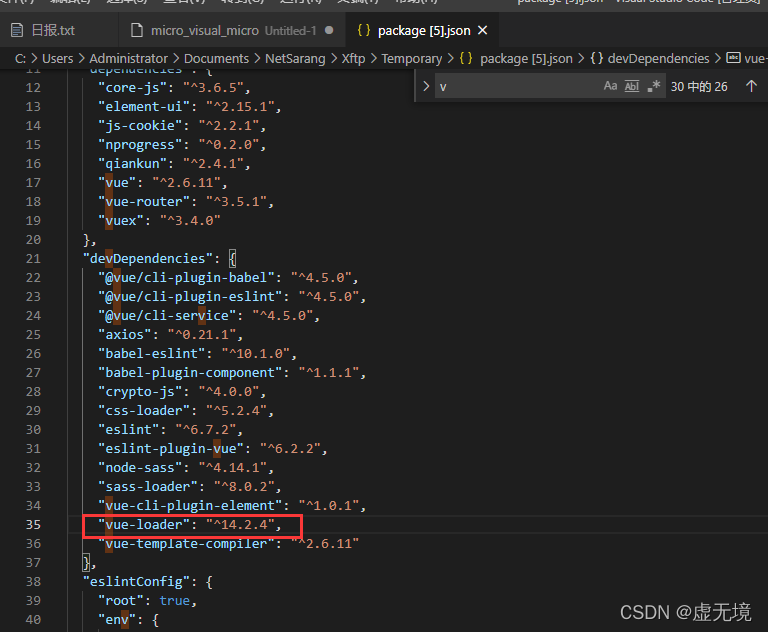Open devDependencies breadcrumb segment
The width and height of the screenshot is (768, 632).
658,59
